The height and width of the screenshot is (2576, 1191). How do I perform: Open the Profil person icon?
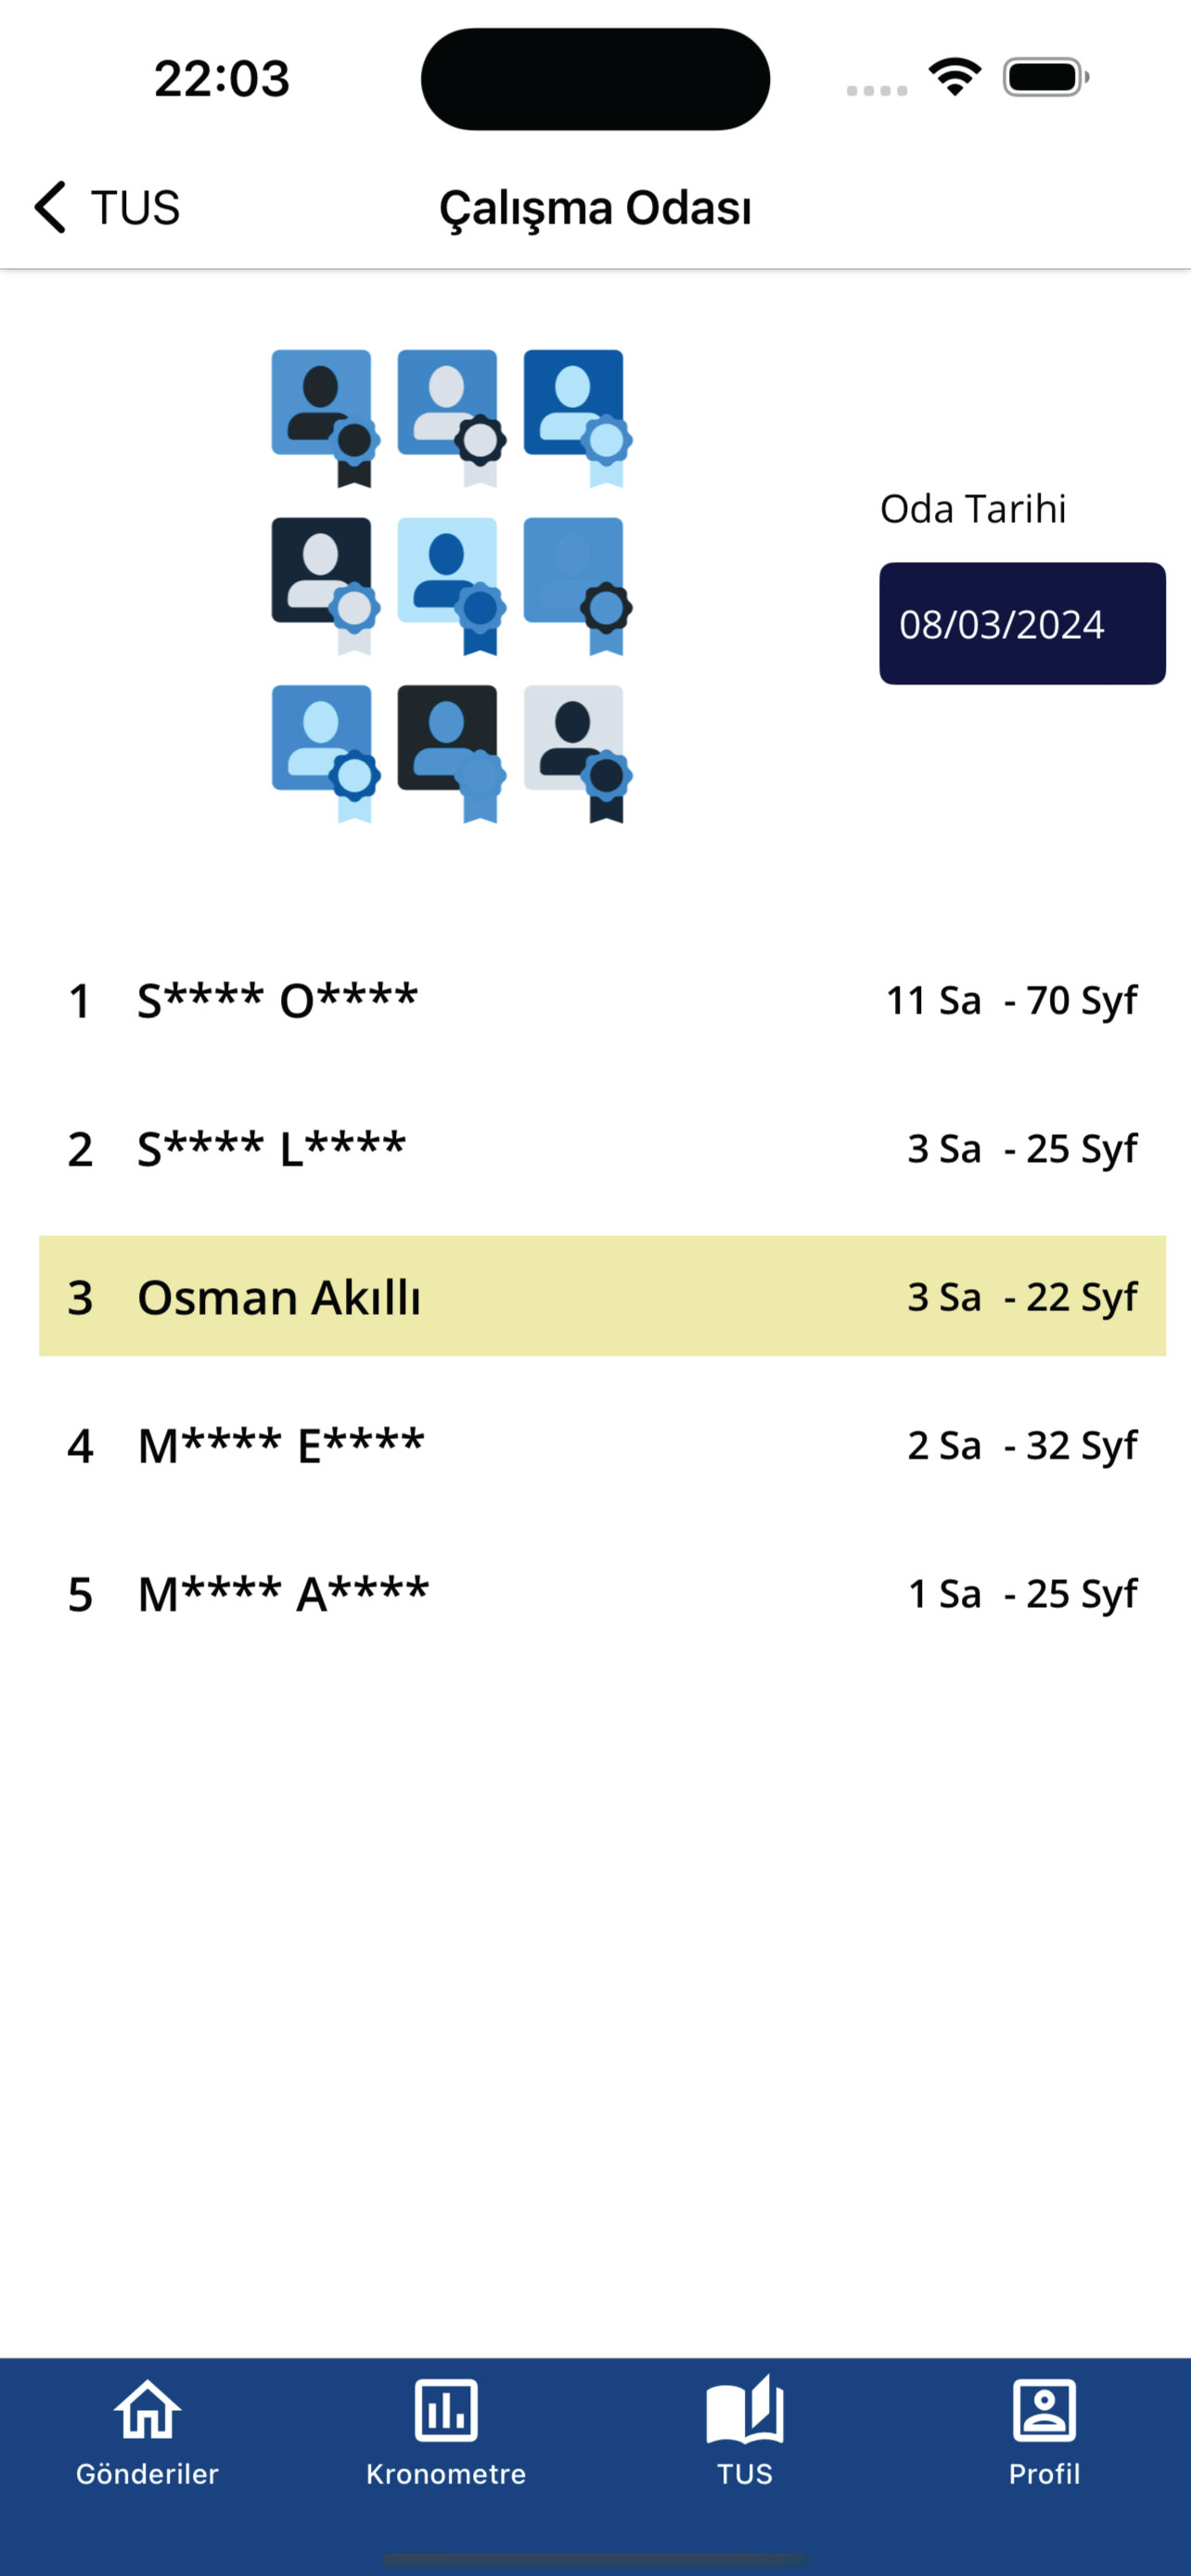1044,2409
